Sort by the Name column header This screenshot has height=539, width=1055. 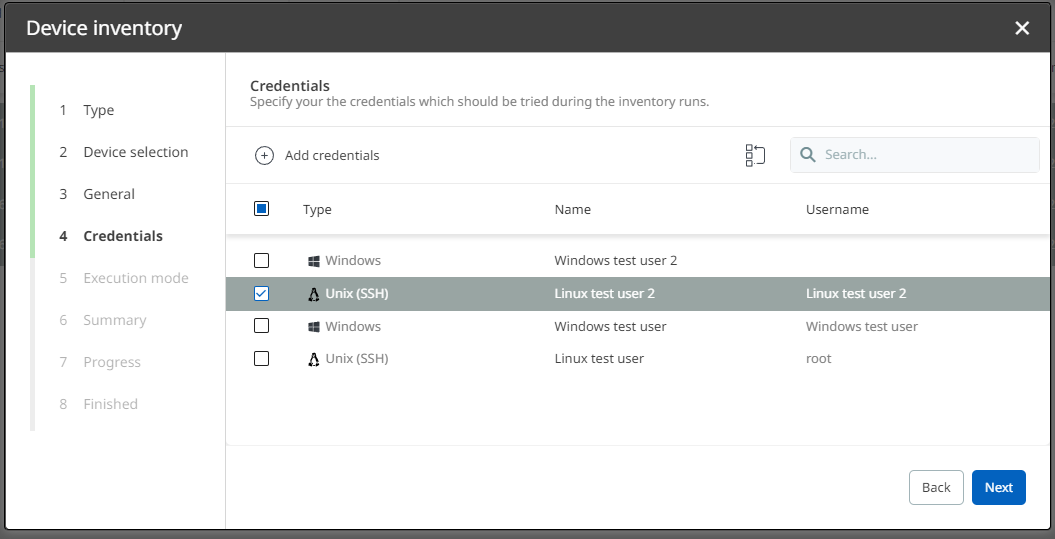coord(572,210)
